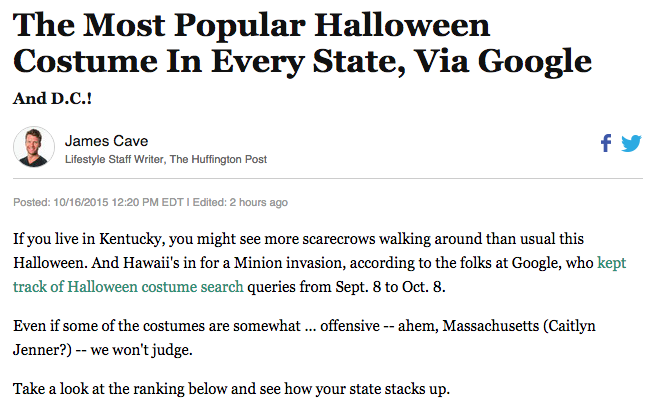Click the 'Take a look at the ranking below' sentence

click(231, 389)
